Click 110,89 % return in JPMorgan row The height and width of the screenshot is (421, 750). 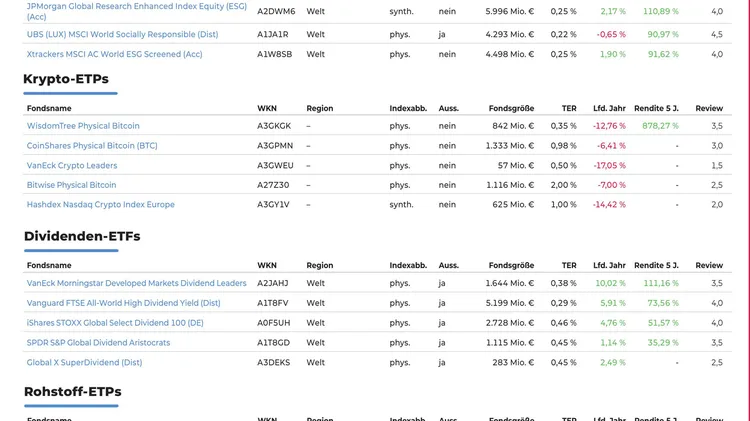pyautogui.click(x=661, y=11)
